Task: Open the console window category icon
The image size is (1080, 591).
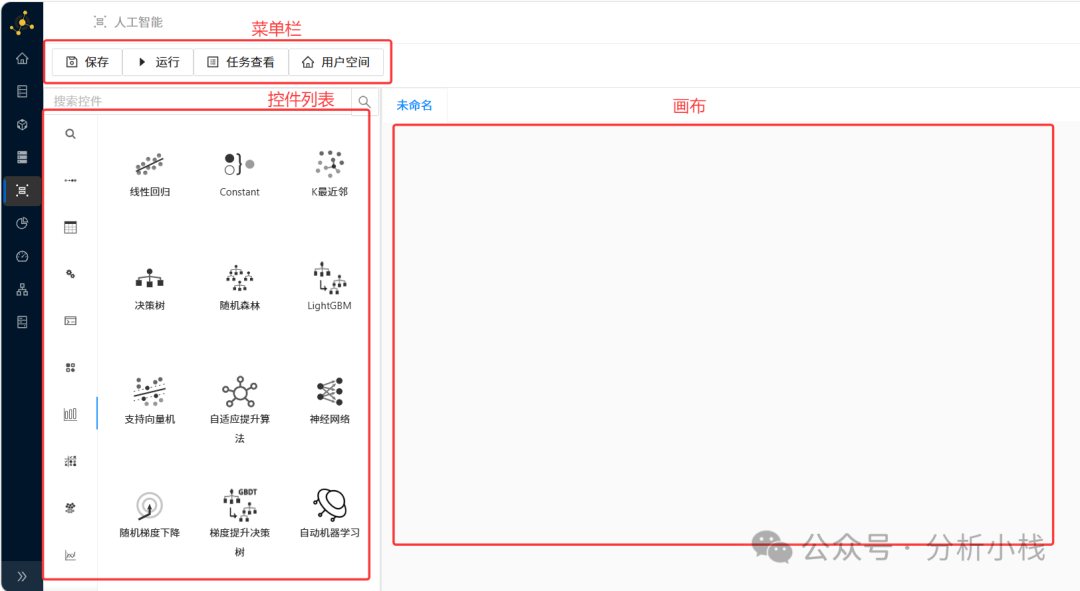Action: coord(70,321)
